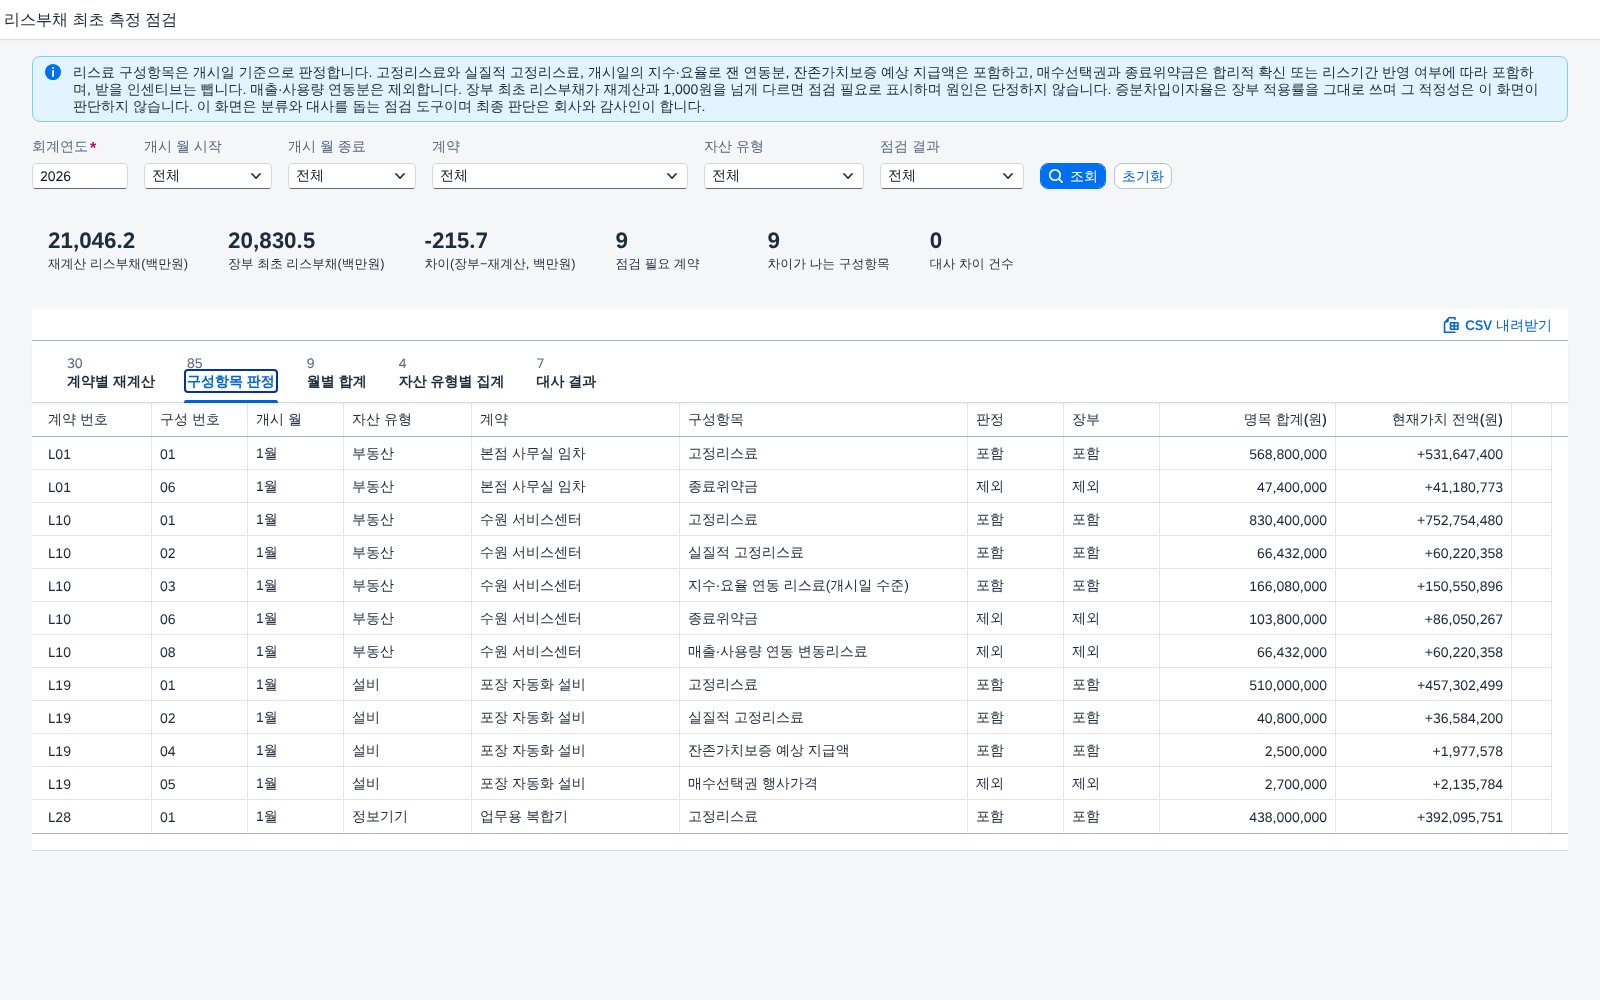
Task: Click the 점검 필요 계약 summary label
Action: 658,264
